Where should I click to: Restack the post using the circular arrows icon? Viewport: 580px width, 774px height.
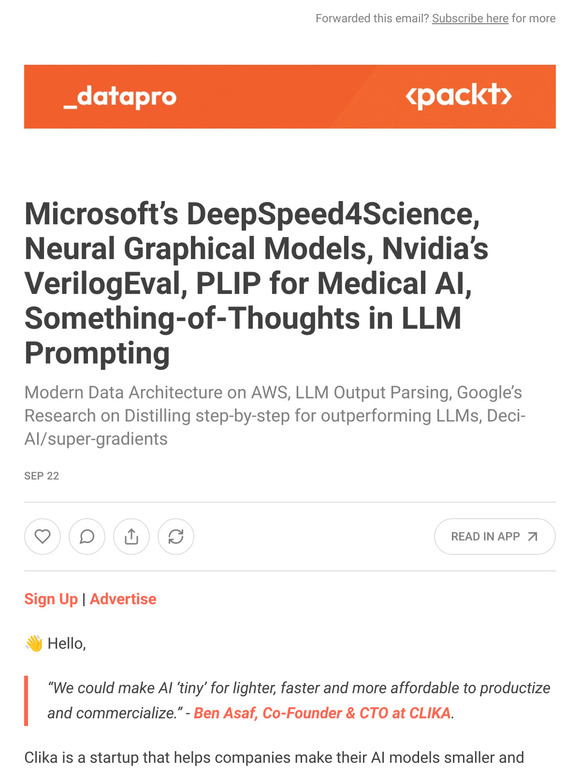click(x=176, y=536)
